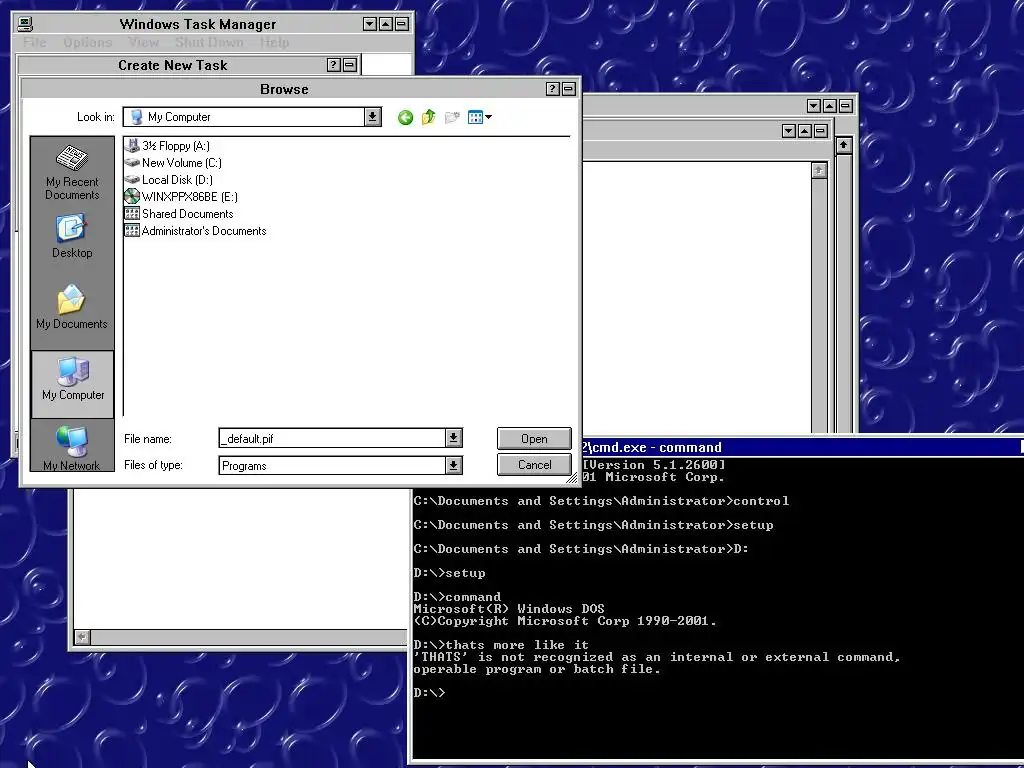The height and width of the screenshot is (768, 1024).
Task: Select the 3½ Floppy (A:) drive icon
Action: pyautogui.click(x=132, y=146)
